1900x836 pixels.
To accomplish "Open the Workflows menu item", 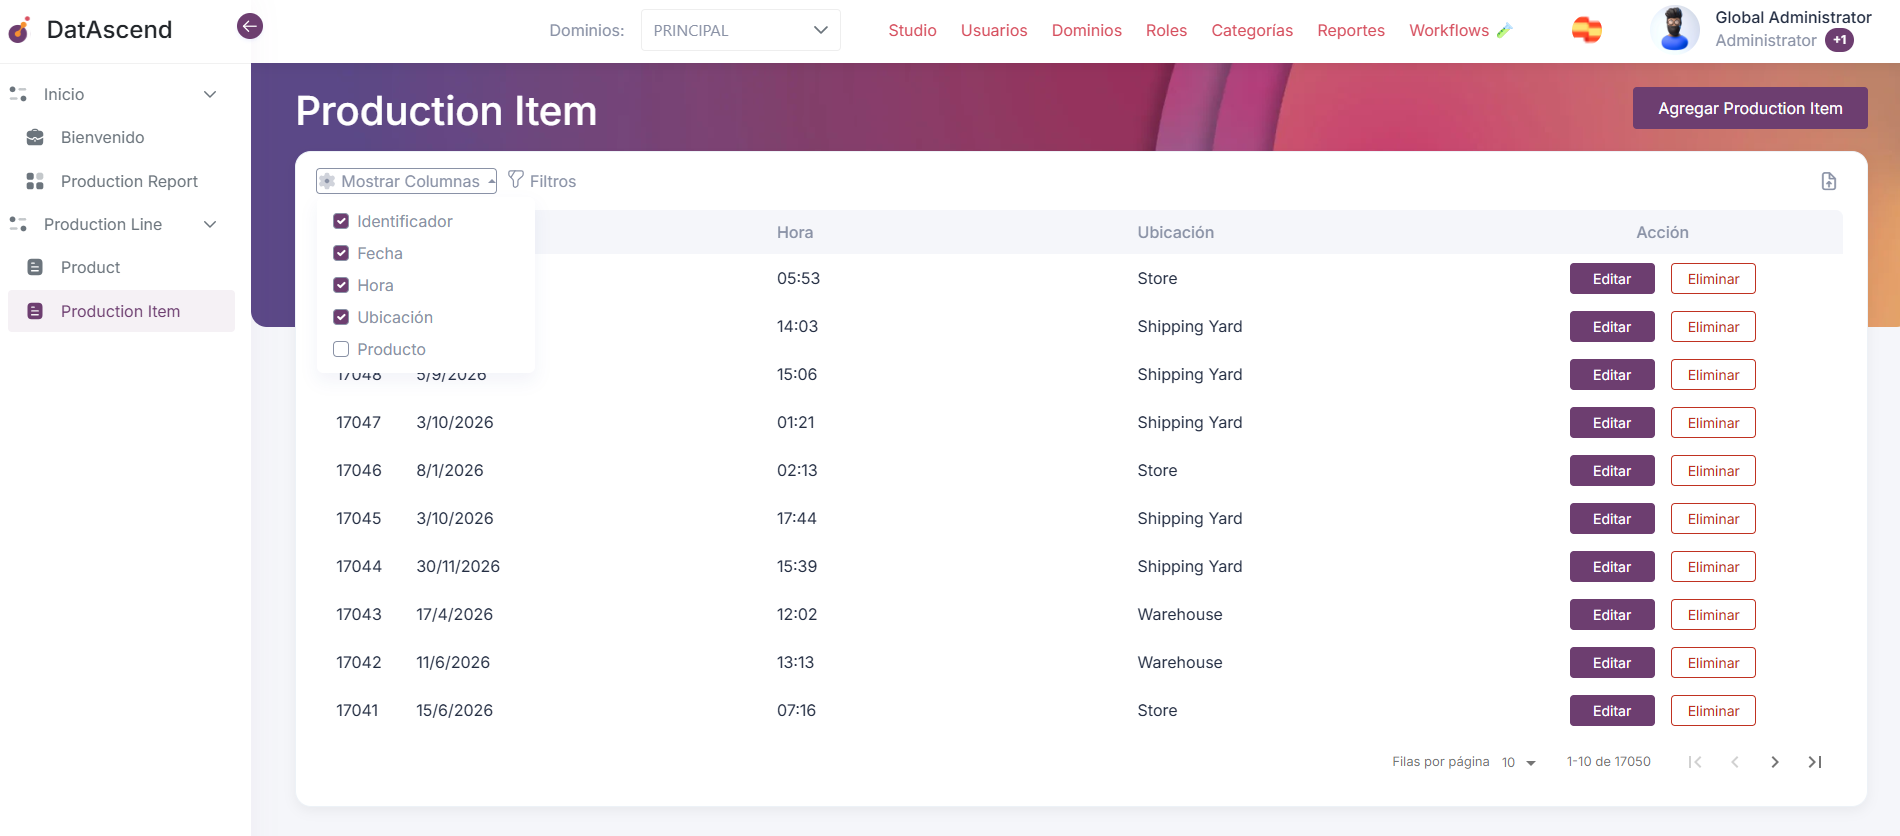I will pyautogui.click(x=1448, y=30).
